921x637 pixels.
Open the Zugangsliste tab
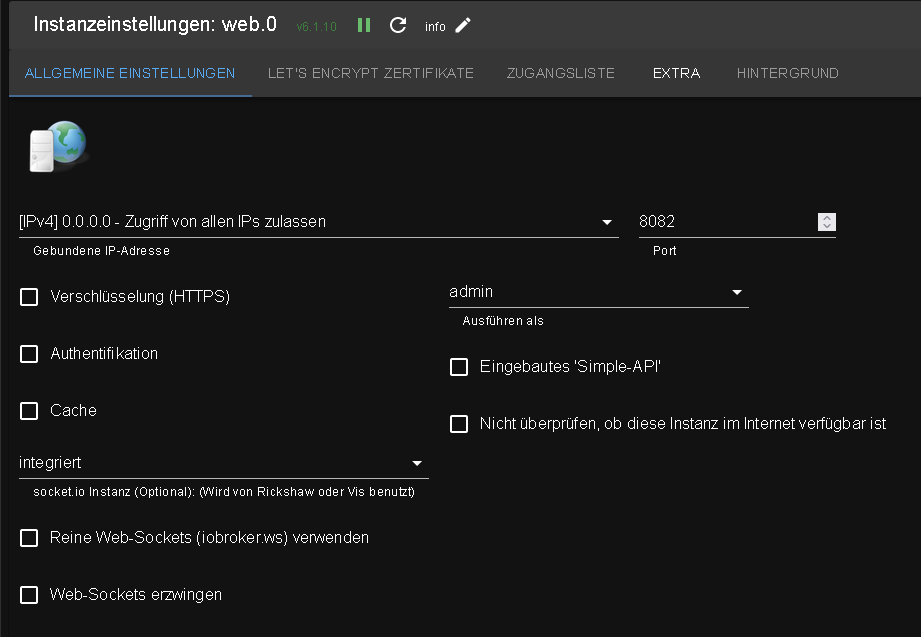[x=561, y=73]
